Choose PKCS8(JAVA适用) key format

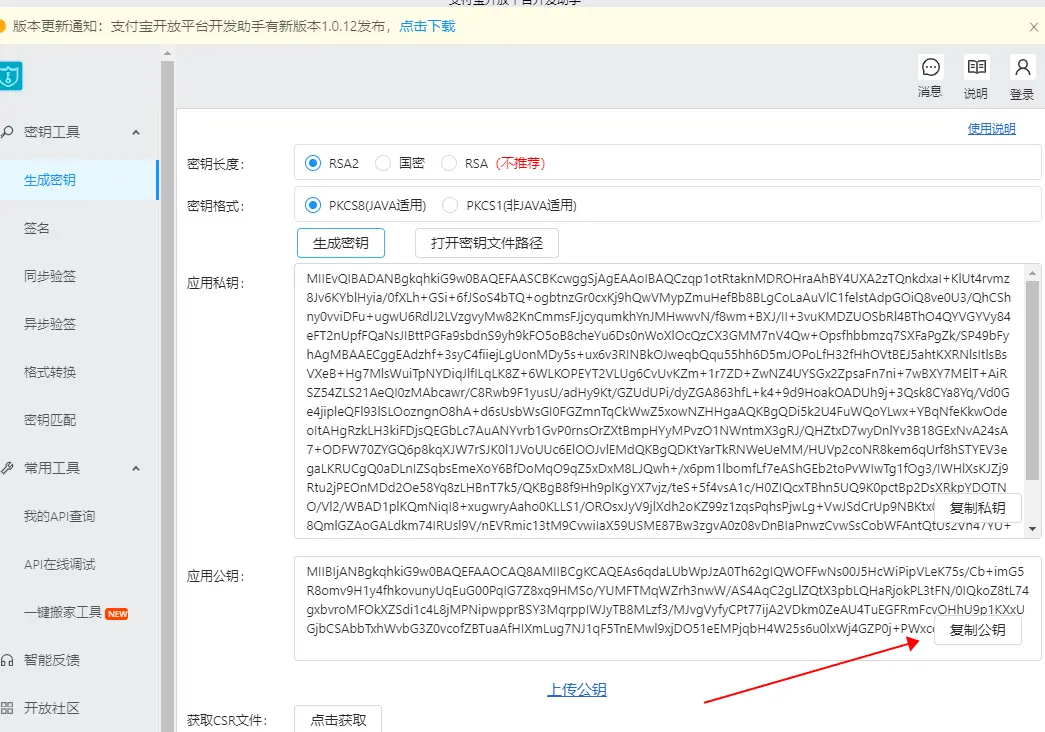click(x=313, y=205)
